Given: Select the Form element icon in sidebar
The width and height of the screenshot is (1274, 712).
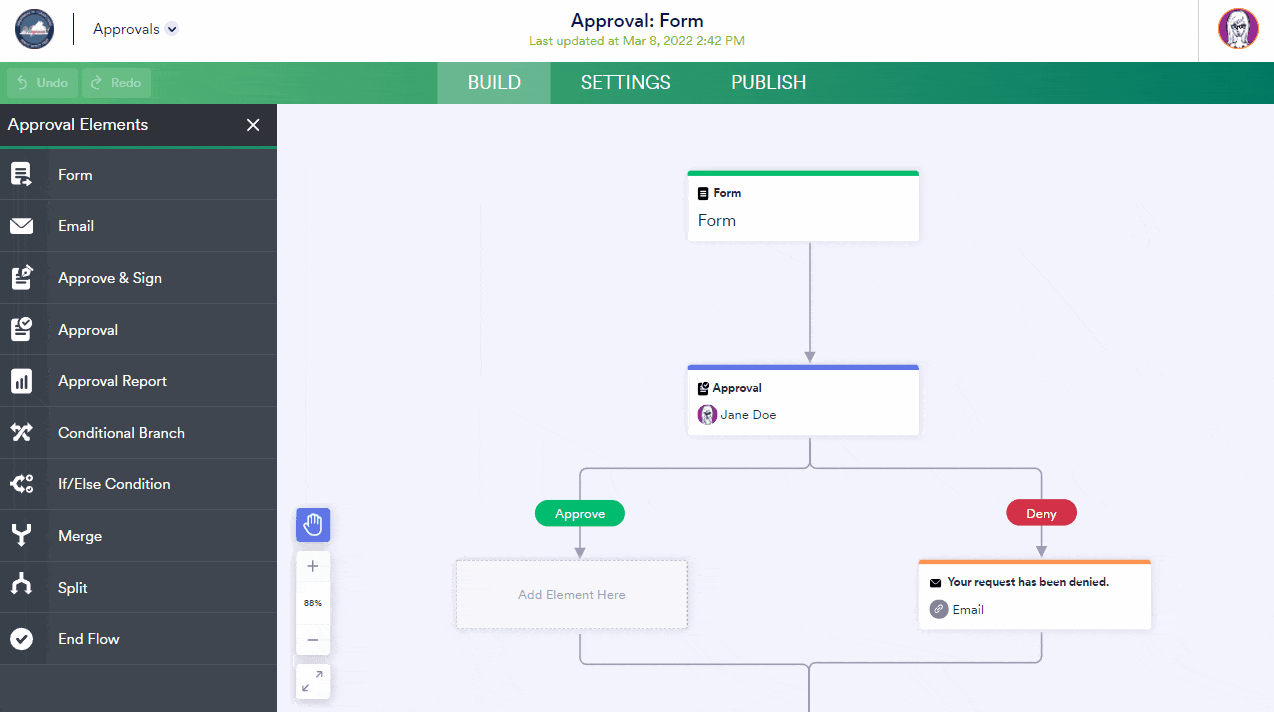Looking at the screenshot, I should click(x=21, y=175).
